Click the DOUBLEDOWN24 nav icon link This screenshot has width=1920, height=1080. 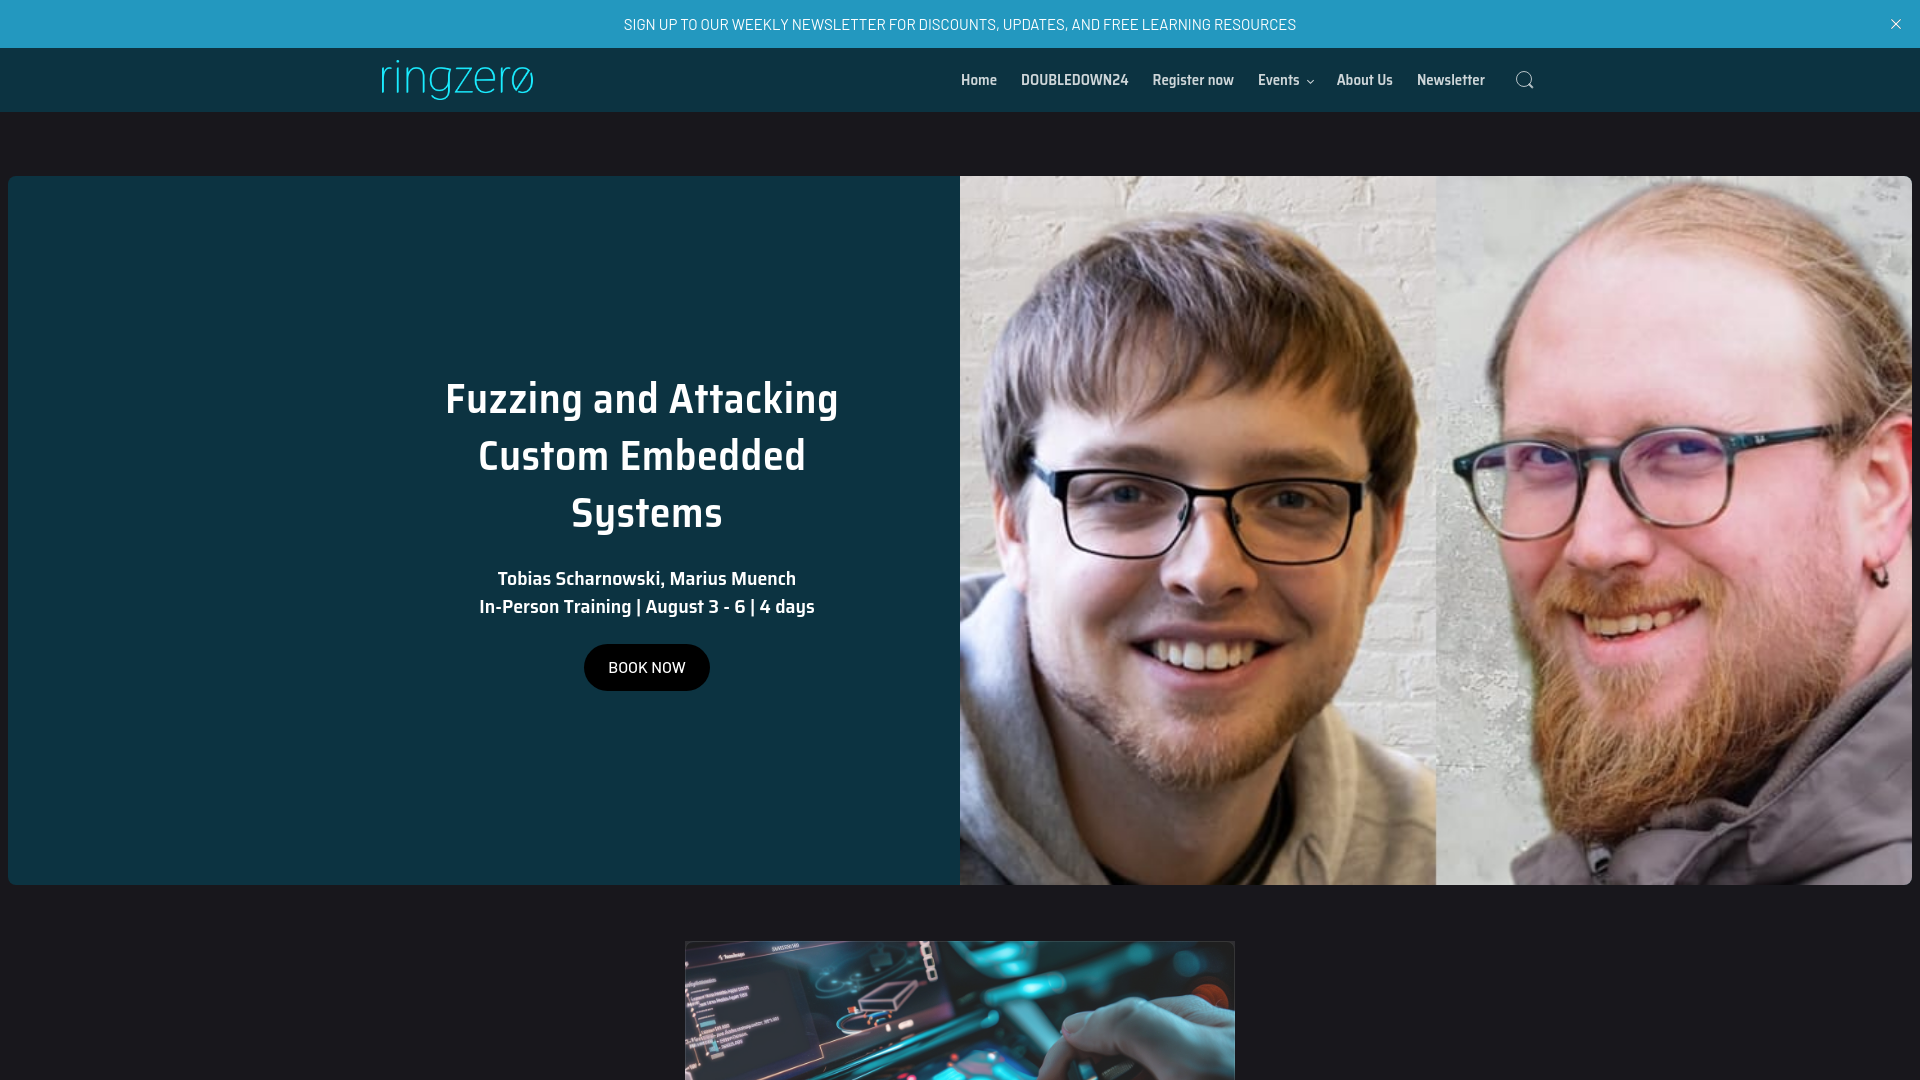(1075, 79)
